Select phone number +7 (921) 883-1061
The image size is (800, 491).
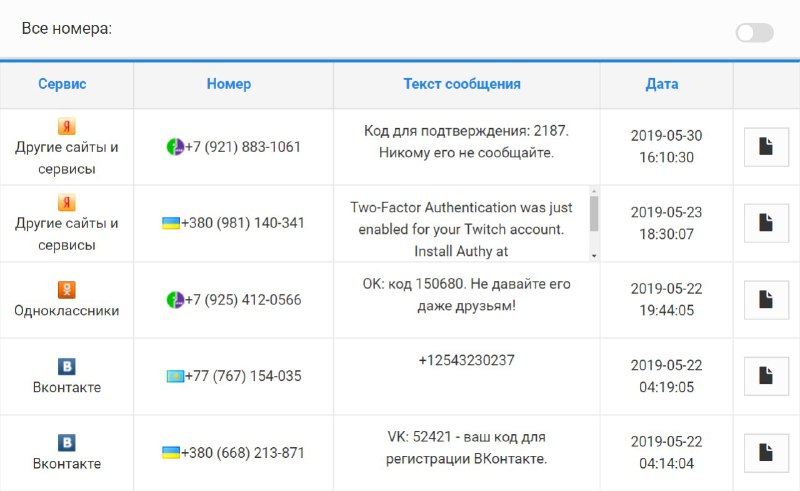coord(243,147)
